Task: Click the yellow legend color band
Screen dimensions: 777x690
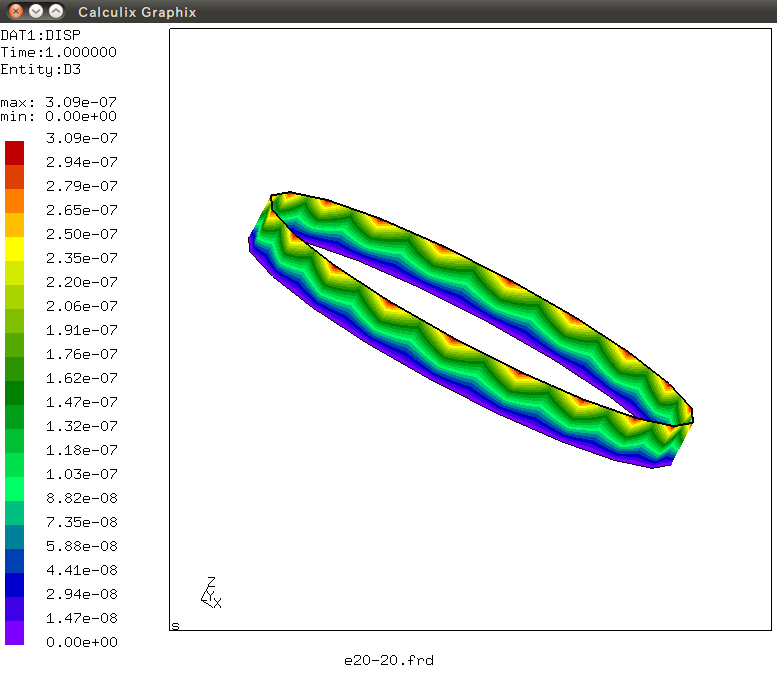Action: [14, 249]
